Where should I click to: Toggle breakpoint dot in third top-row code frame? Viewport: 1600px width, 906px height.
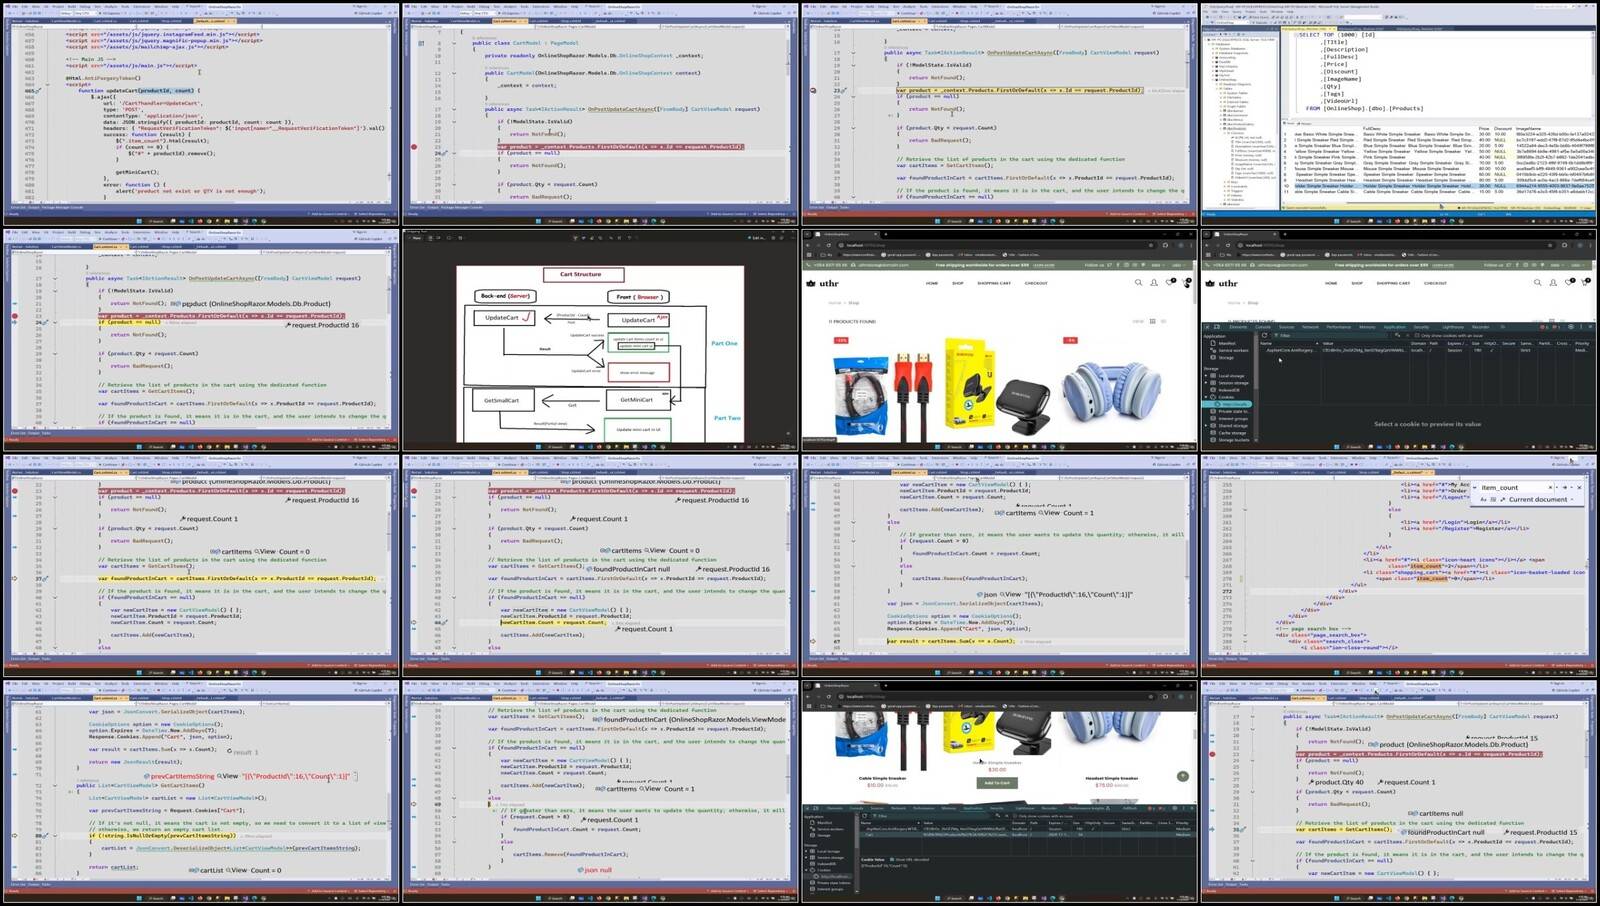click(814, 90)
